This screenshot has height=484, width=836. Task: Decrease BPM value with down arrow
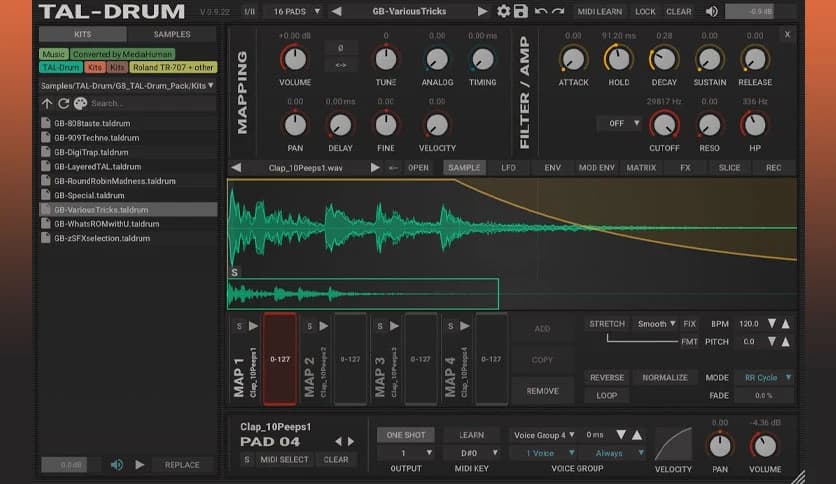click(x=771, y=324)
